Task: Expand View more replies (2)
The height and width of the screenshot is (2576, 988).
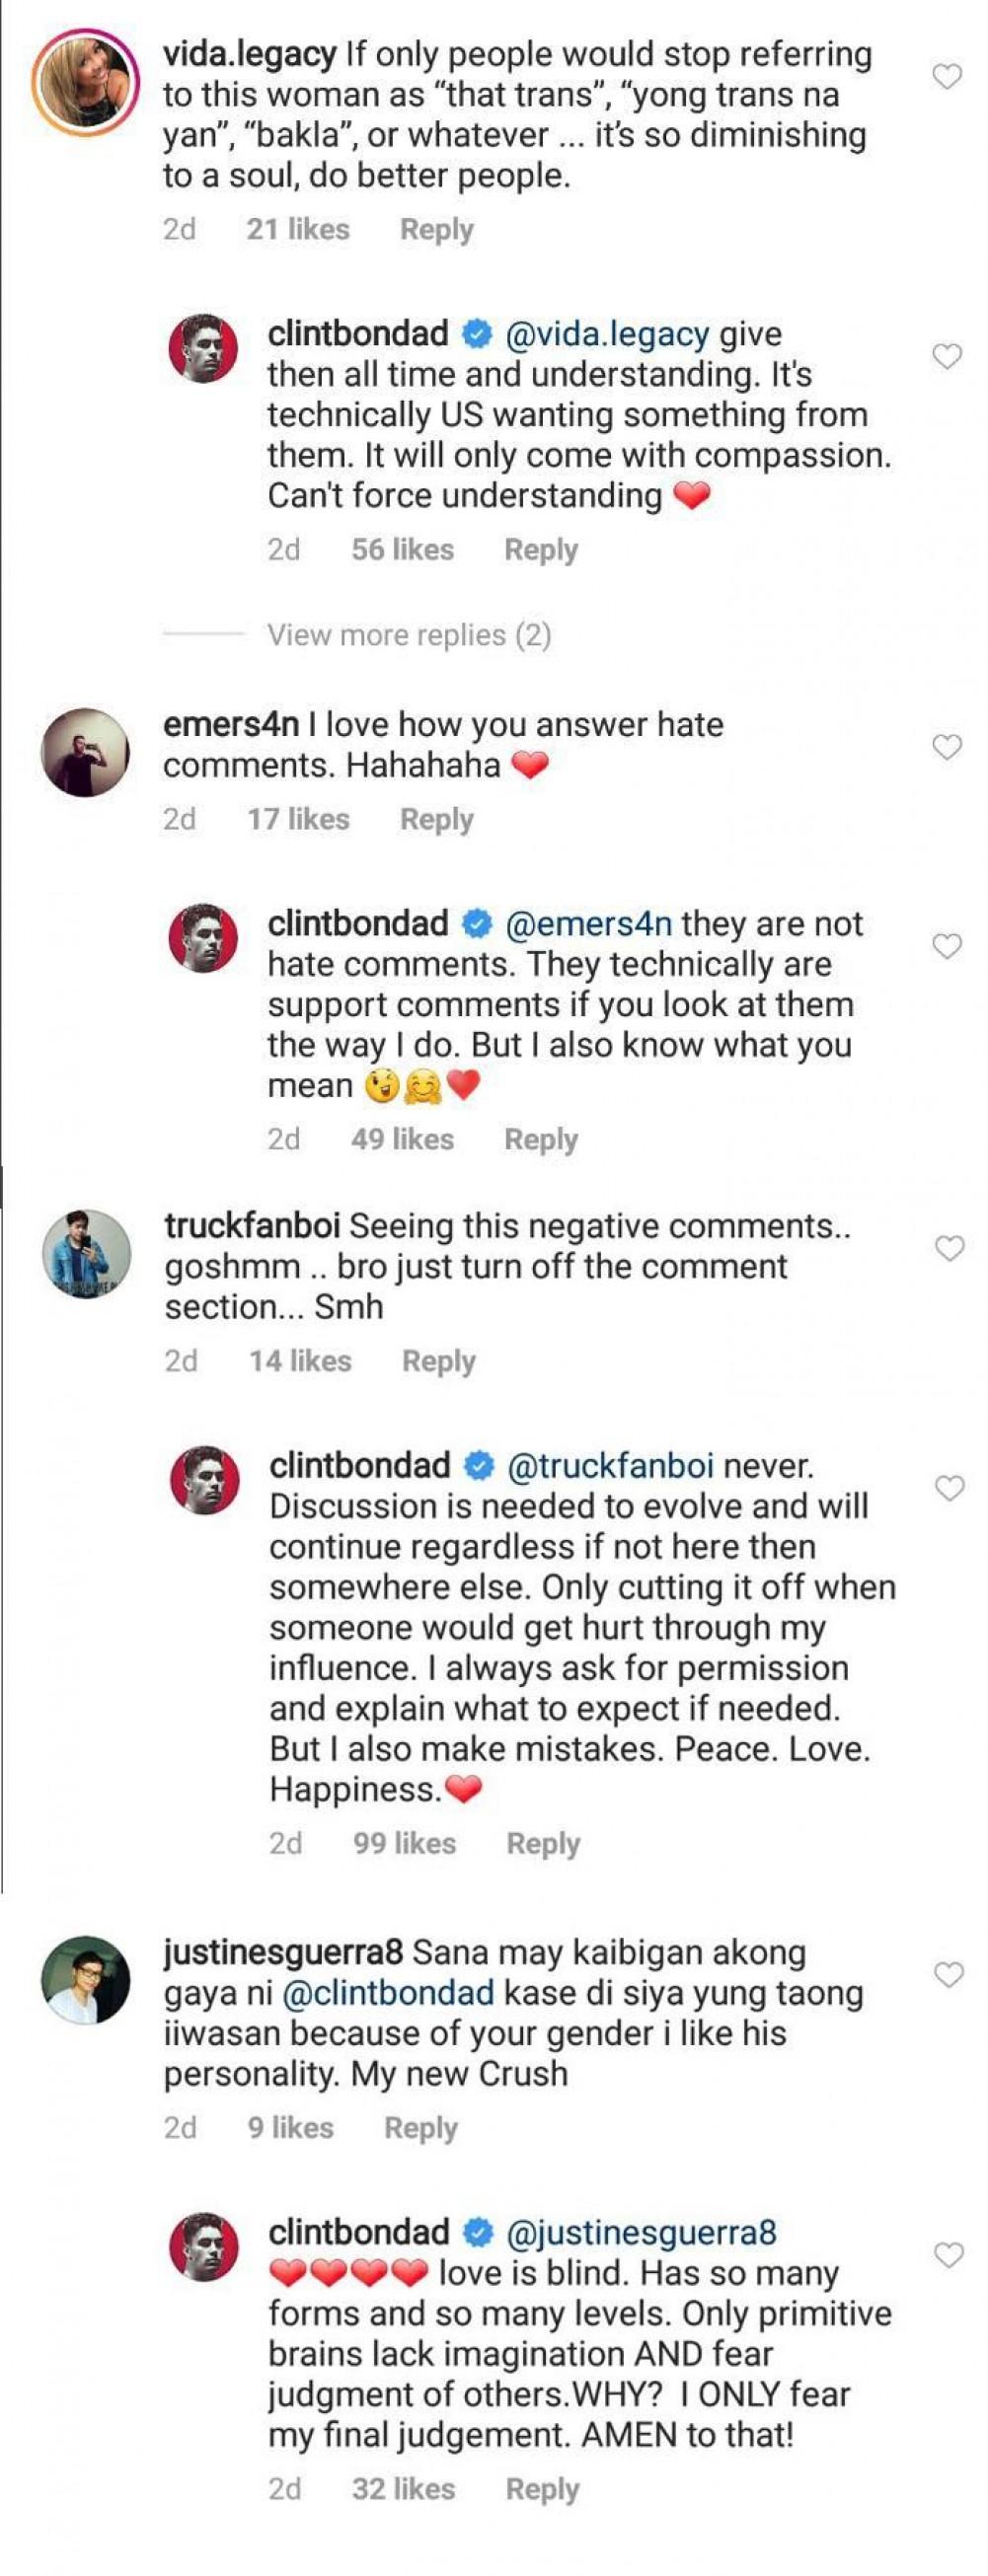Action: pyautogui.click(x=409, y=635)
